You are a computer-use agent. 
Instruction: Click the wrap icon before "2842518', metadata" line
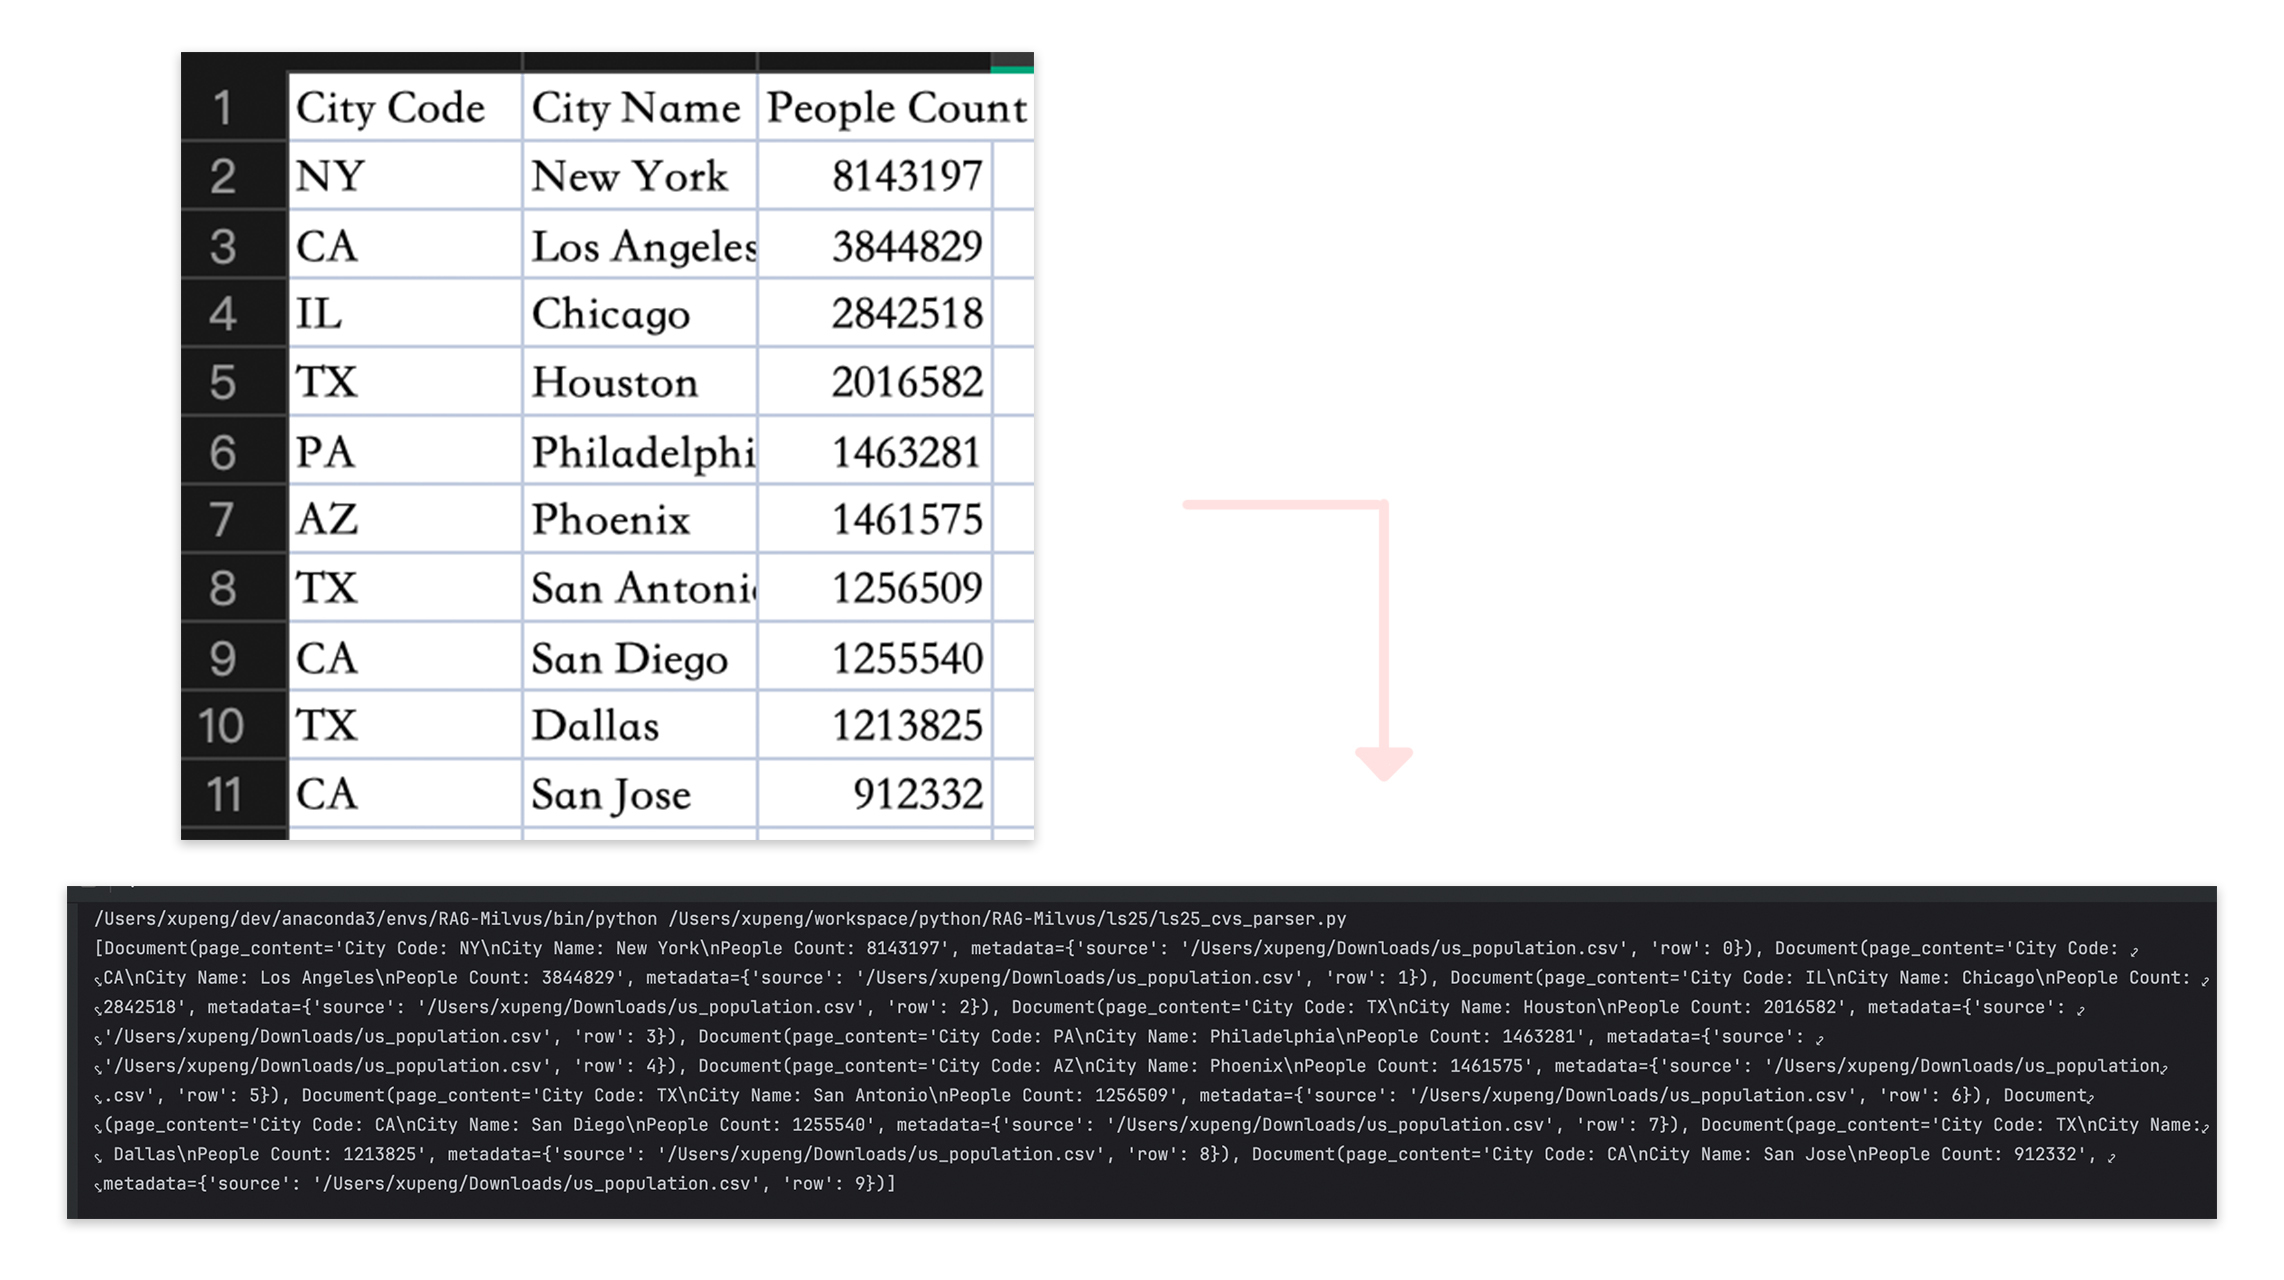click(x=98, y=1010)
